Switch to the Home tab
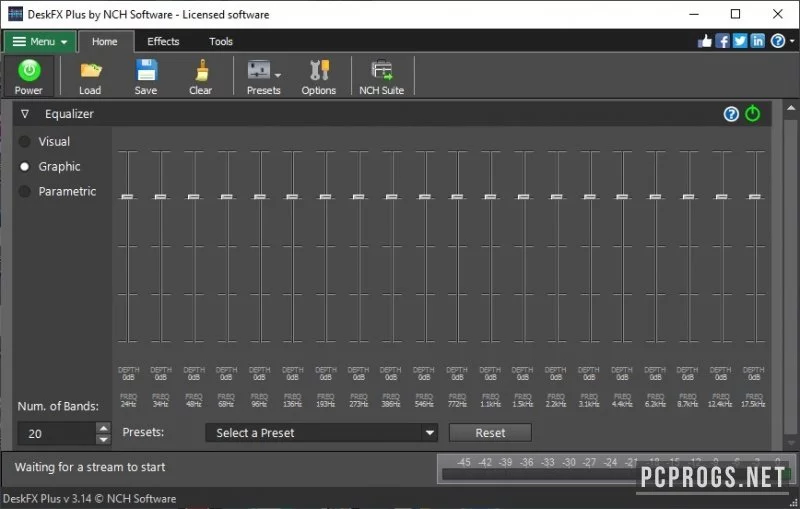This screenshot has width=800, height=509. [105, 41]
